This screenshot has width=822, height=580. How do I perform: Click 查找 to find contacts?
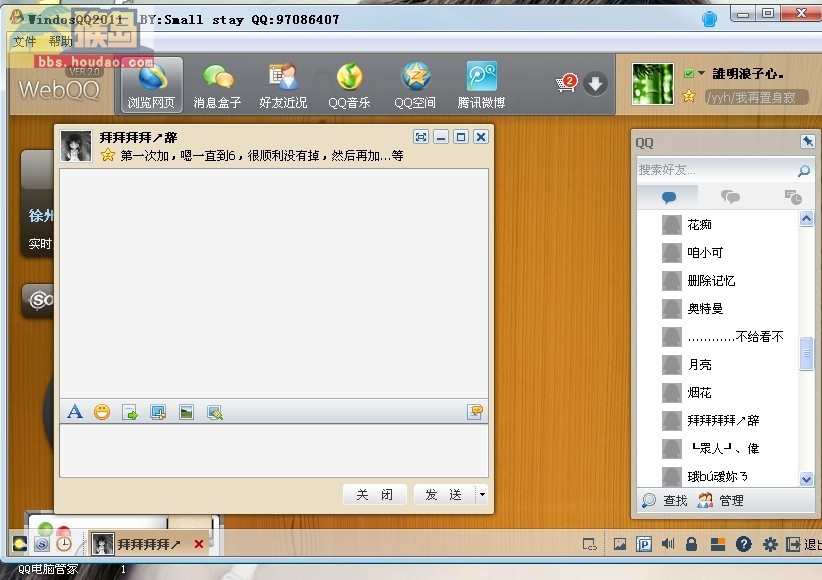[x=665, y=500]
